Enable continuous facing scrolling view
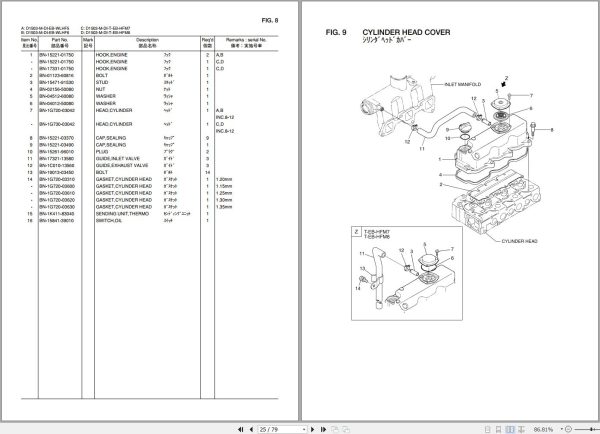 click(x=521, y=429)
